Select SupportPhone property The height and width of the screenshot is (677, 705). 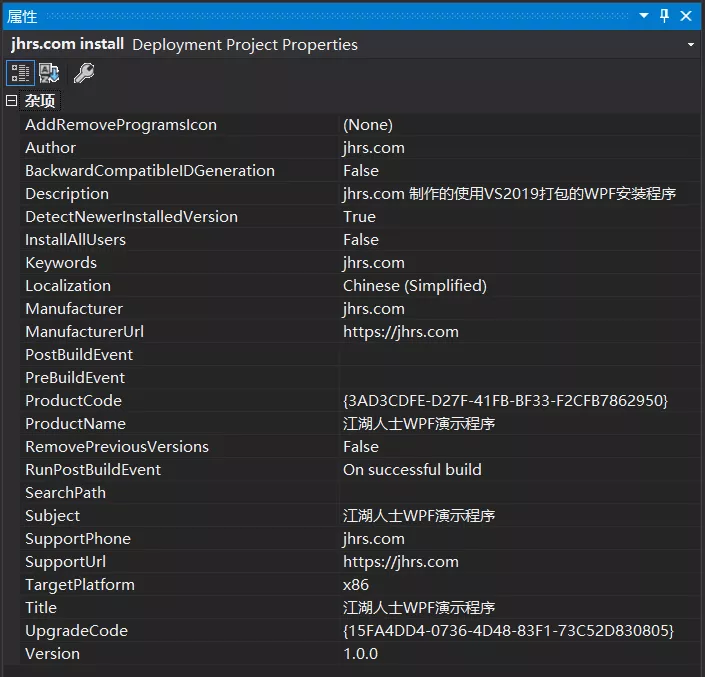(x=78, y=539)
